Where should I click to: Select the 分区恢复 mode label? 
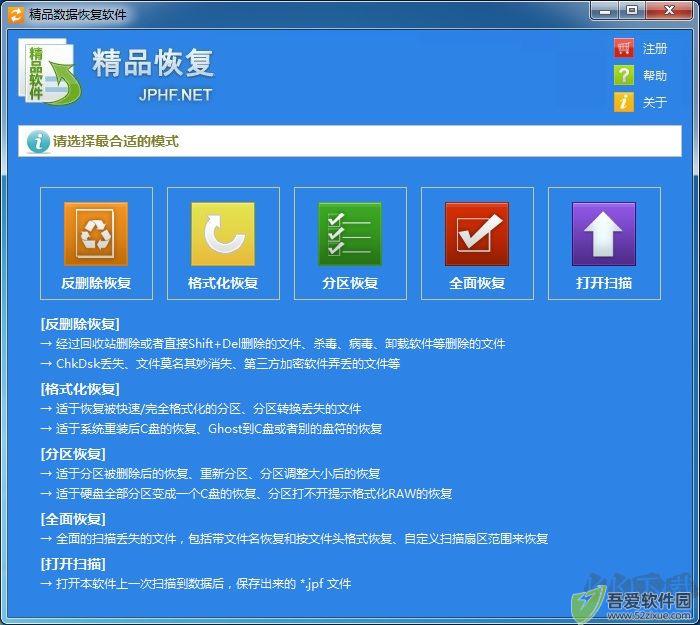point(350,283)
